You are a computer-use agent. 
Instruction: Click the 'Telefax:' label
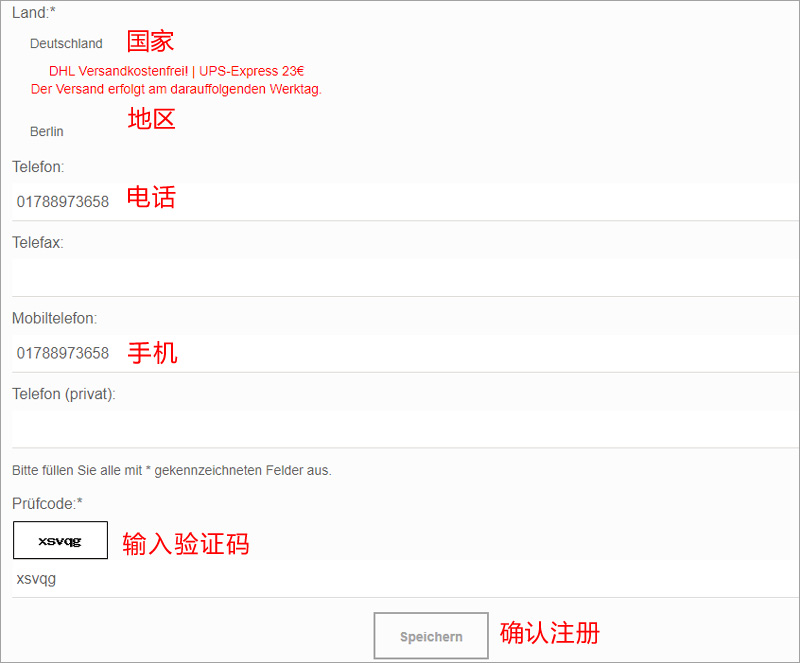pyautogui.click(x=38, y=242)
